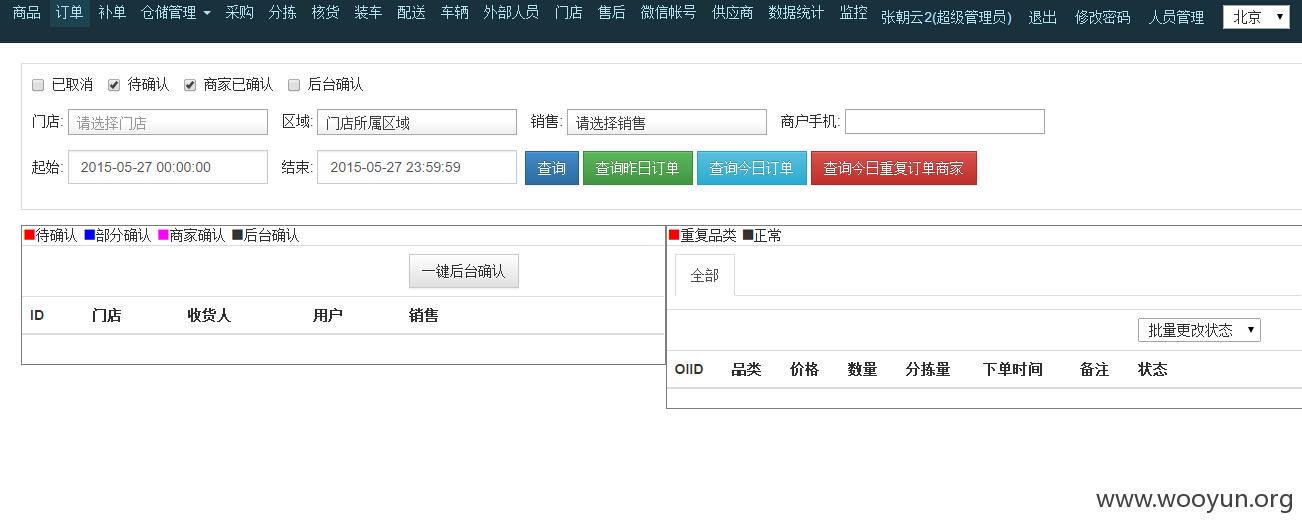Open the 售后 navigation item
The image size is (1302, 528).
[x=611, y=13]
